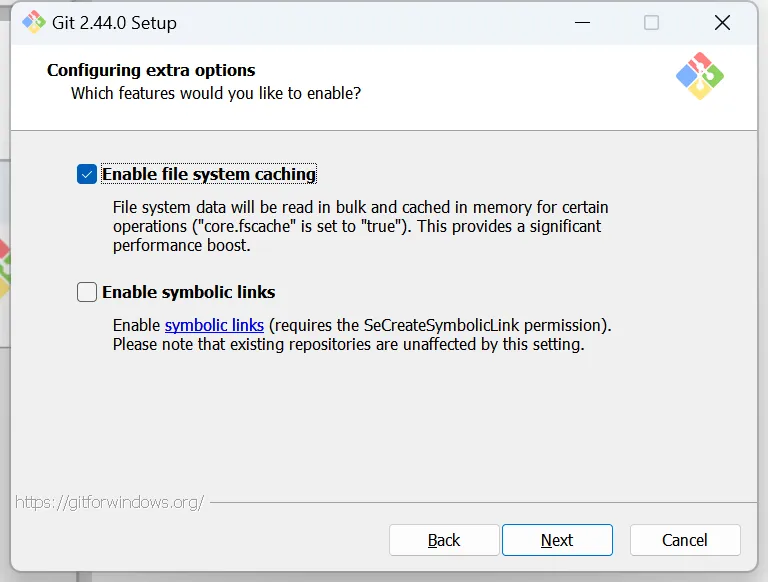Uncheck the Enable file system caching checkbox

(87, 174)
